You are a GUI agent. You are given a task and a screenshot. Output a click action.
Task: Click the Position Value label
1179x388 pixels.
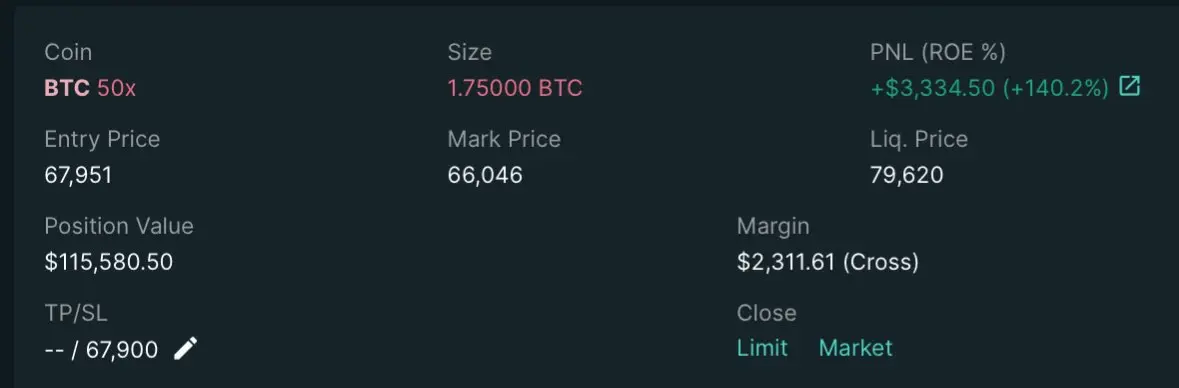[119, 226]
